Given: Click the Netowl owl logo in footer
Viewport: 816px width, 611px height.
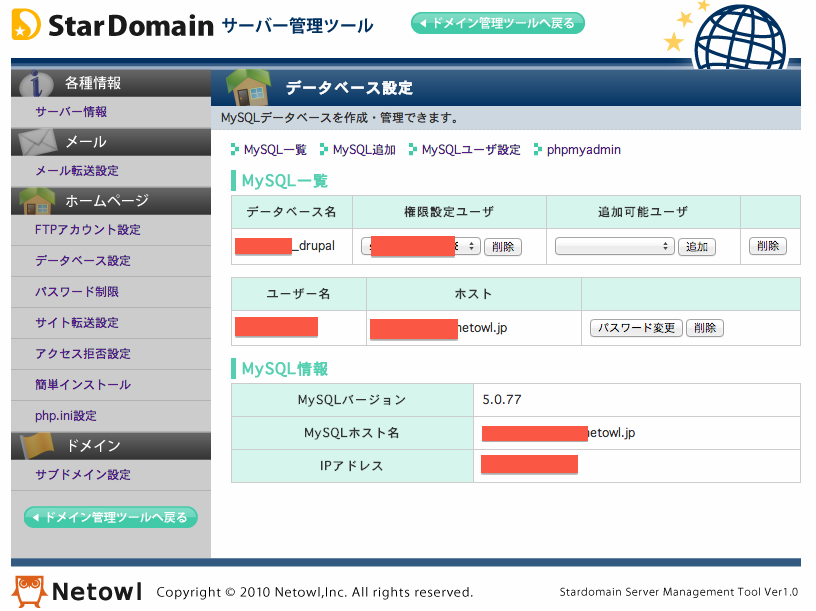Looking at the screenshot, I should point(32,591).
